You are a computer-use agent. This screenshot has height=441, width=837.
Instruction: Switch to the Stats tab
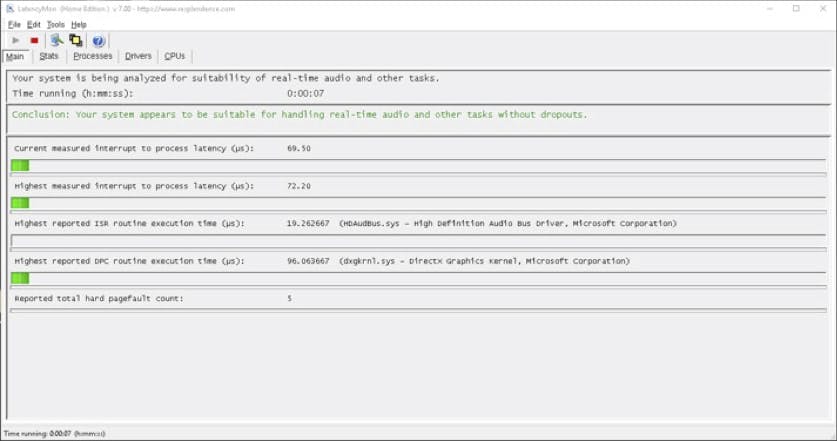(x=49, y=56)
